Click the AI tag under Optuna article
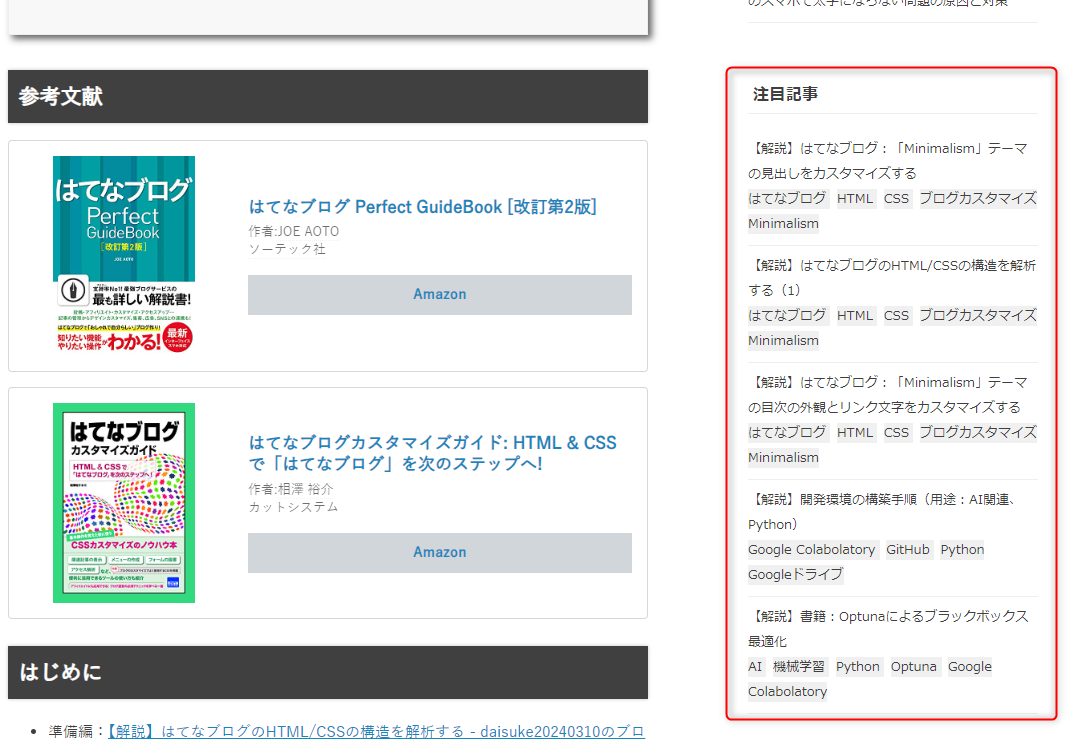 pos(755,667)
